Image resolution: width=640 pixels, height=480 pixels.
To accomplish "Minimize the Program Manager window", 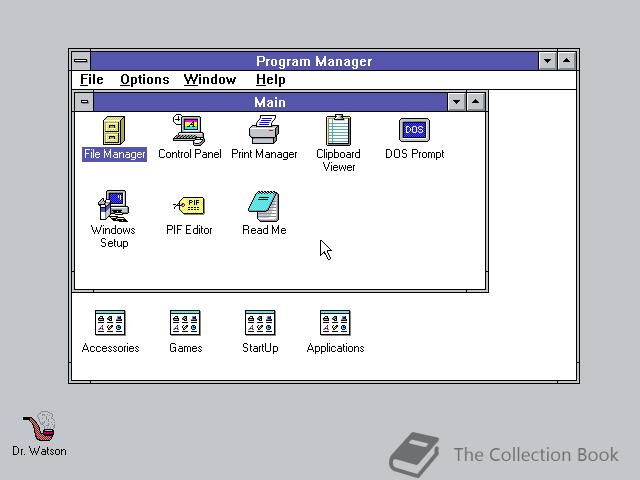I will pos(547,61).
